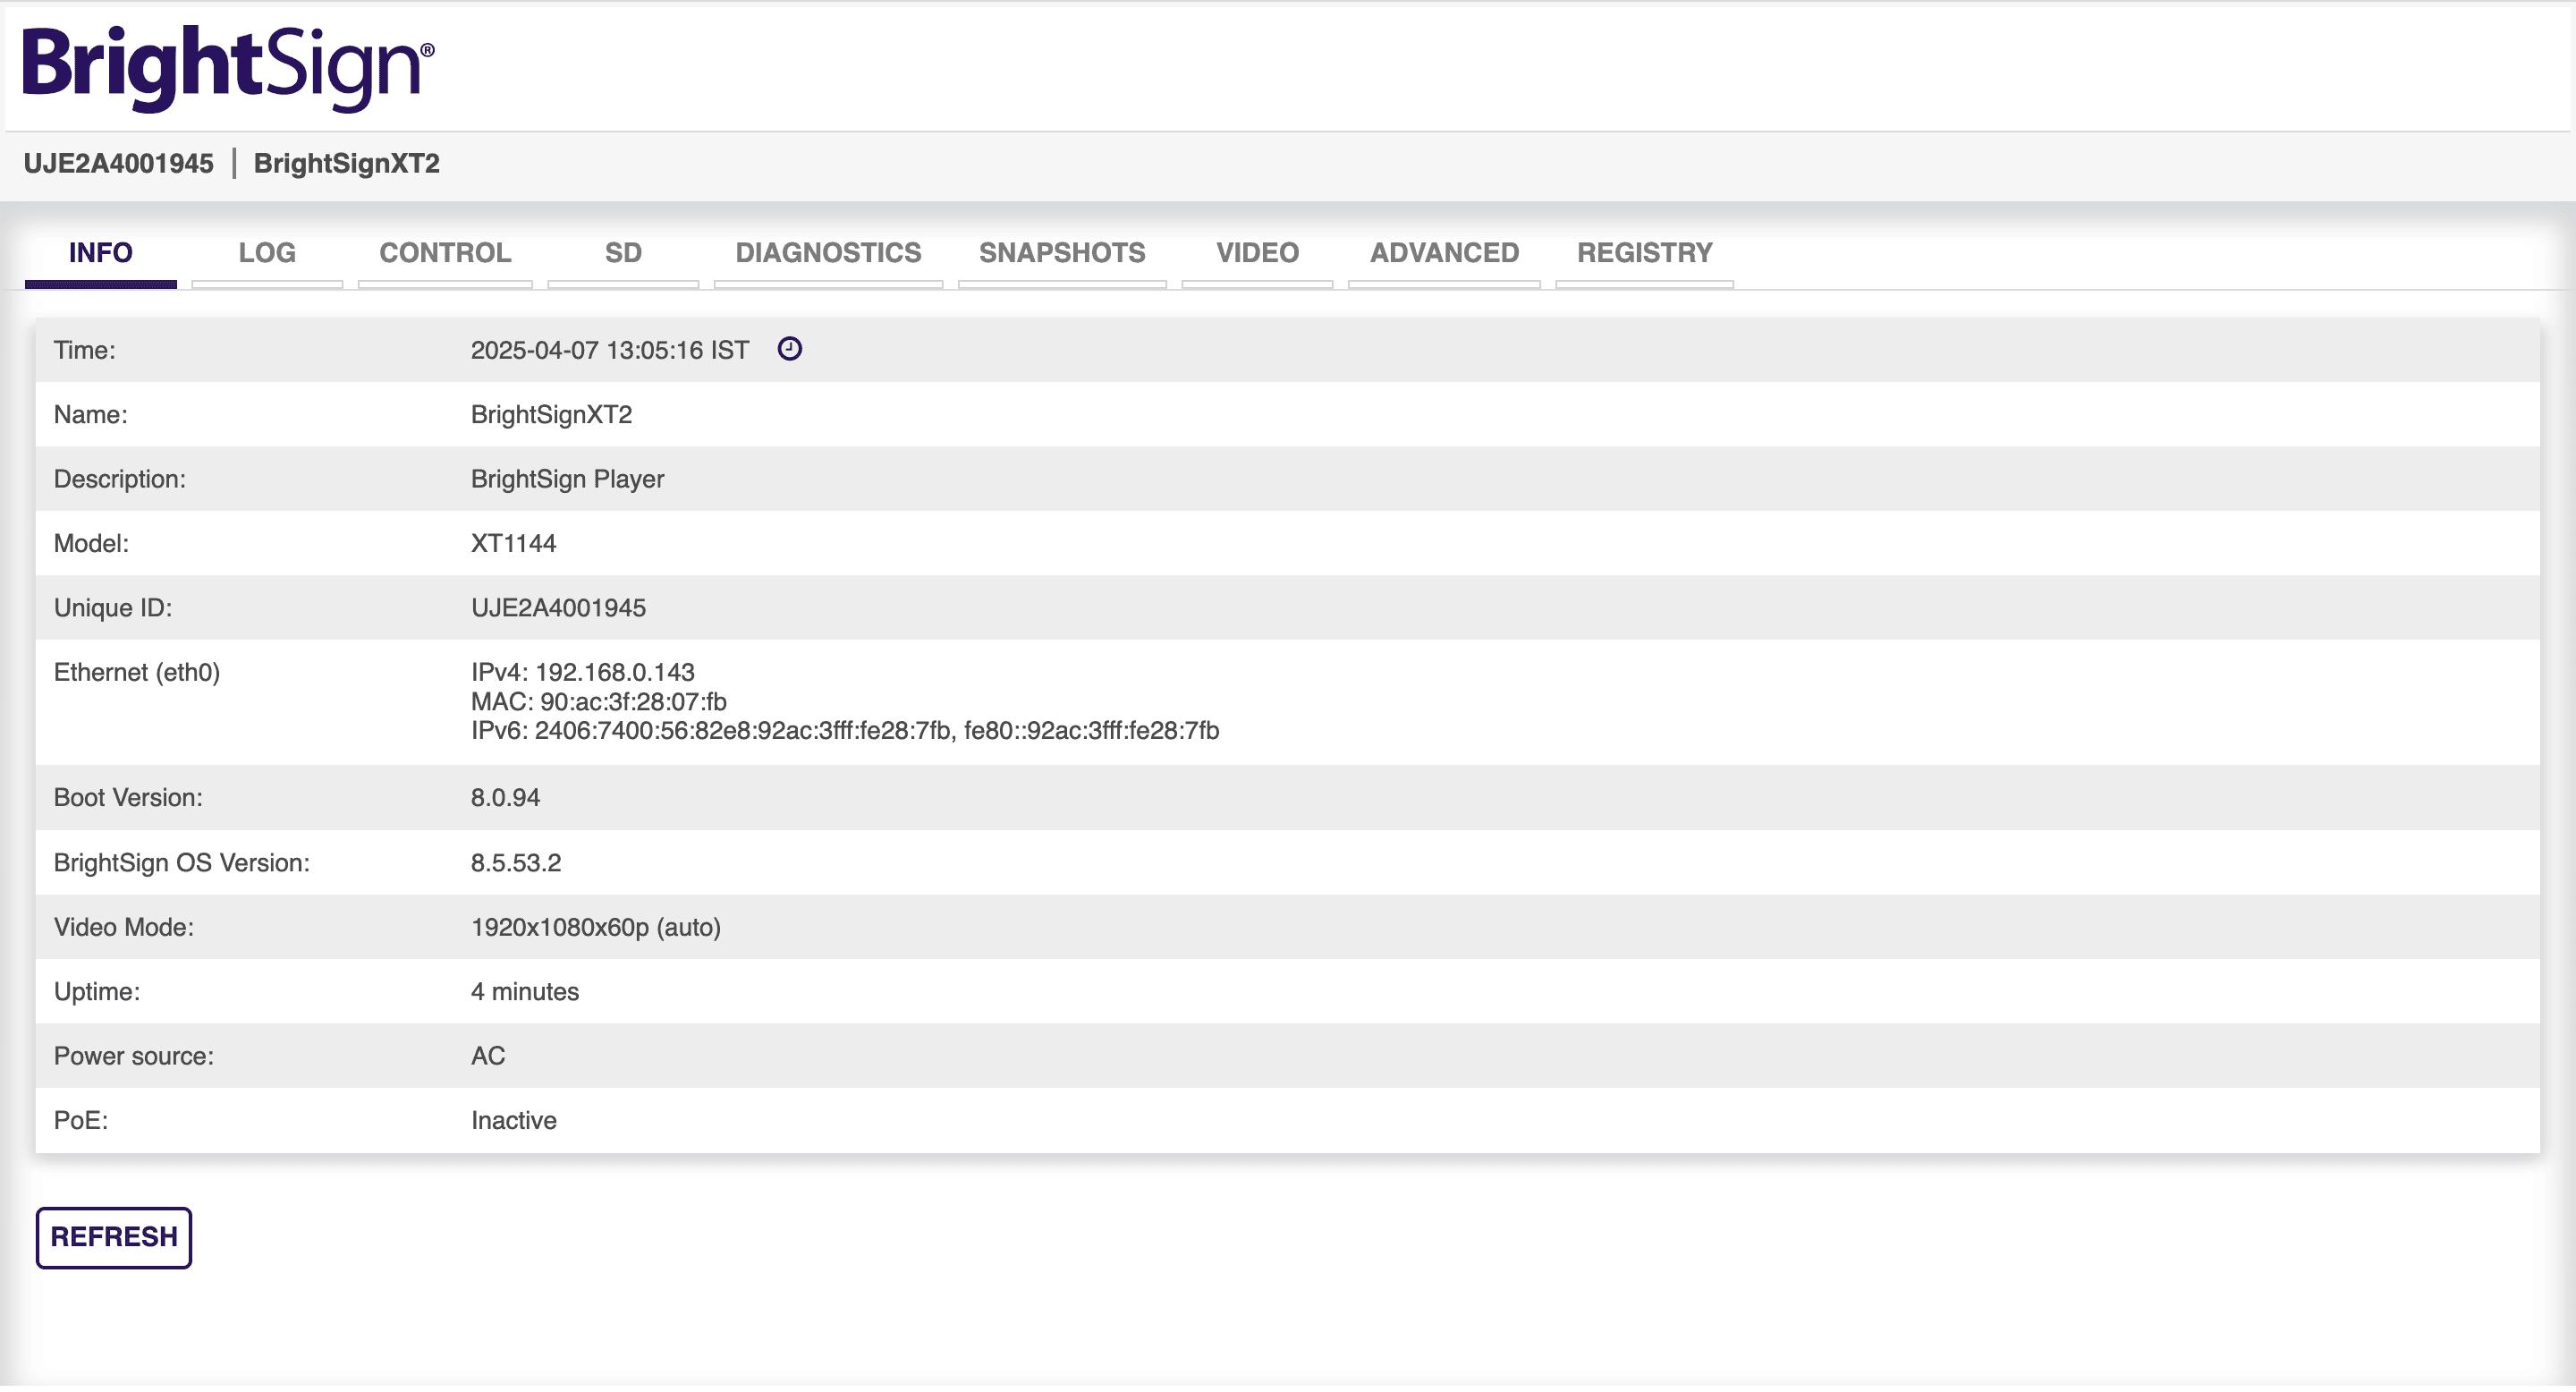Click the time value 2025-04-07 13:05:16 IST
2576x1392 pixels.
[610, 350]
